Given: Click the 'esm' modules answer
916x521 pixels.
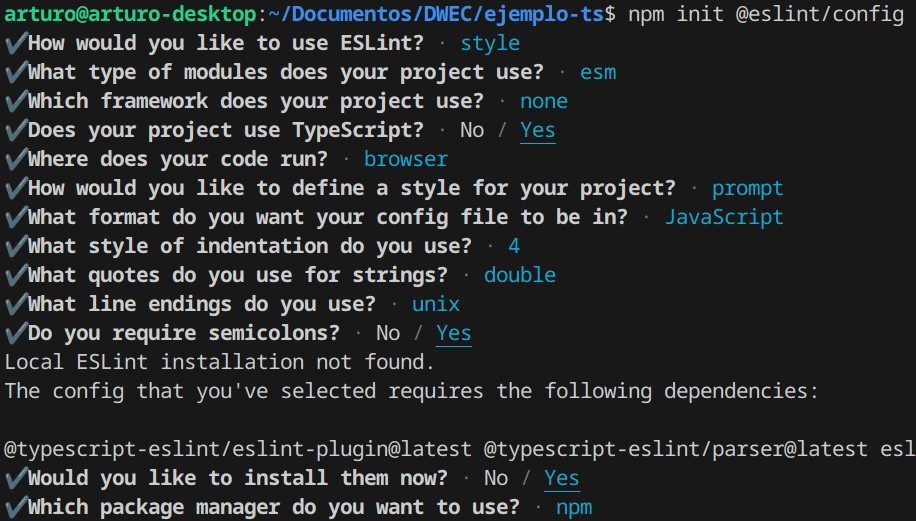Looking at the screenshot, I should 598,72.
